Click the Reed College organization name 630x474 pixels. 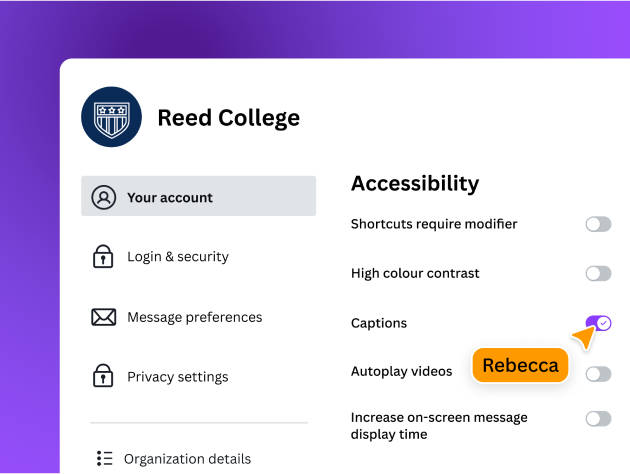[x=228, y=117]
